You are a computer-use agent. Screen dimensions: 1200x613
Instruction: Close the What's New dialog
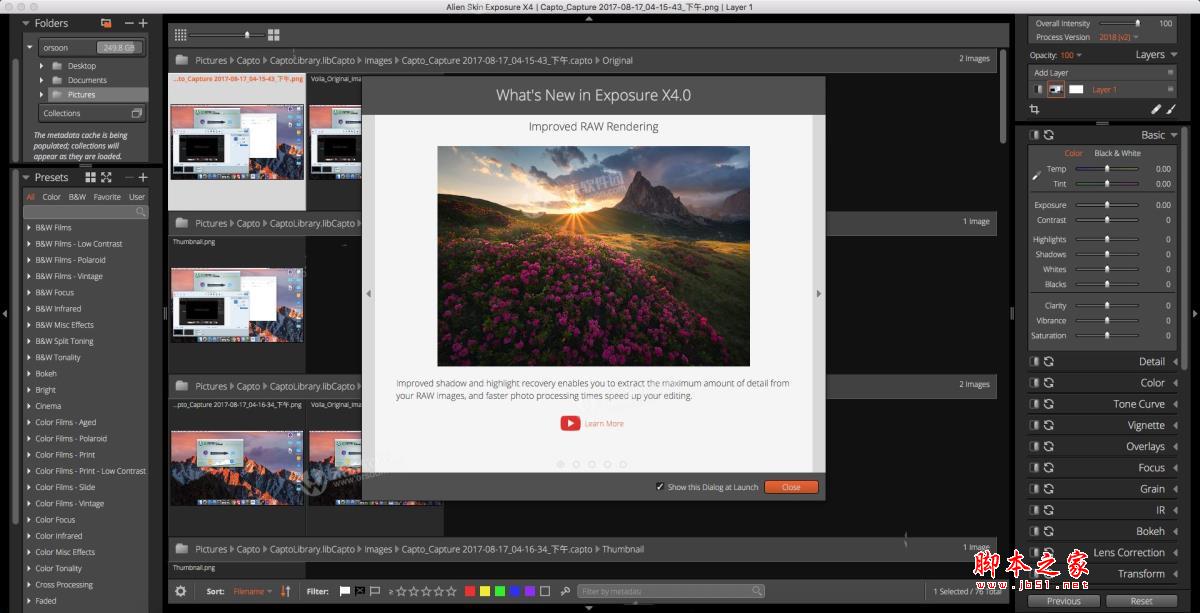pos(791,487)
